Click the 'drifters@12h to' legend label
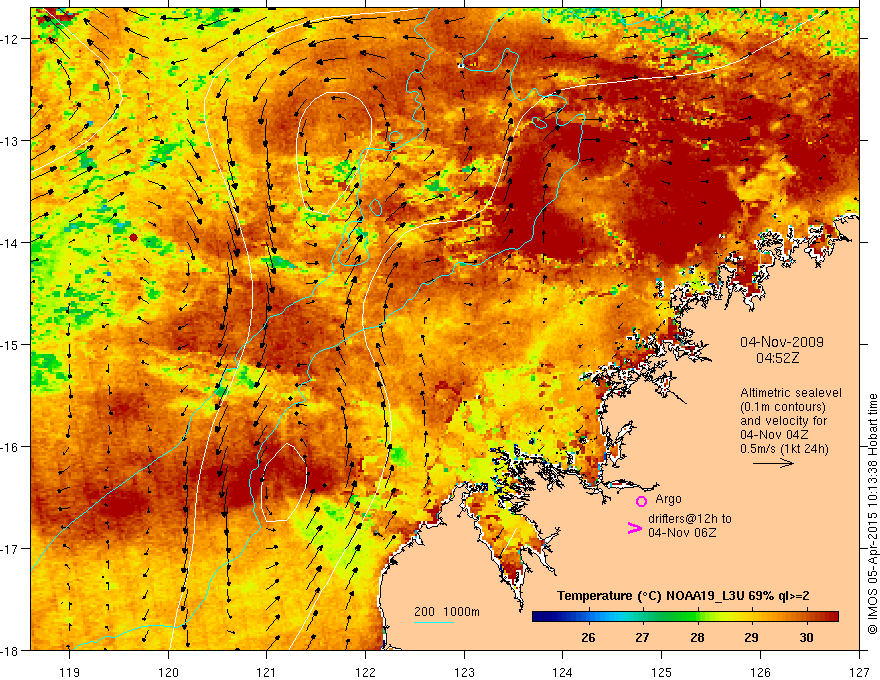This screenshot has height=680, width=880. [690, 519]
